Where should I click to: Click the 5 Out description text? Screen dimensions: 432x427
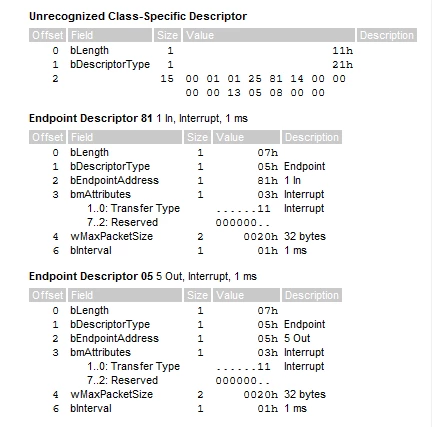click(297, 338)
